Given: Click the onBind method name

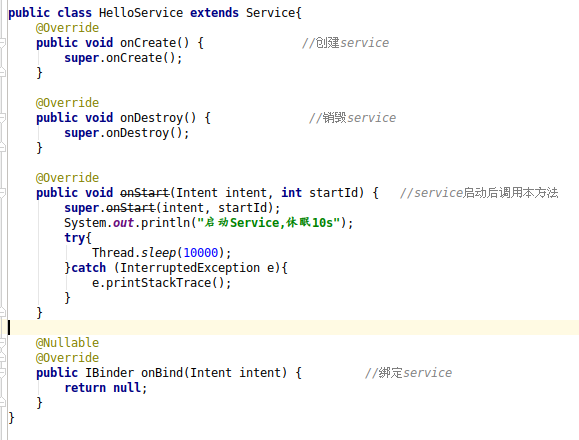Looking at the screenshot, I should coord(162,373).
